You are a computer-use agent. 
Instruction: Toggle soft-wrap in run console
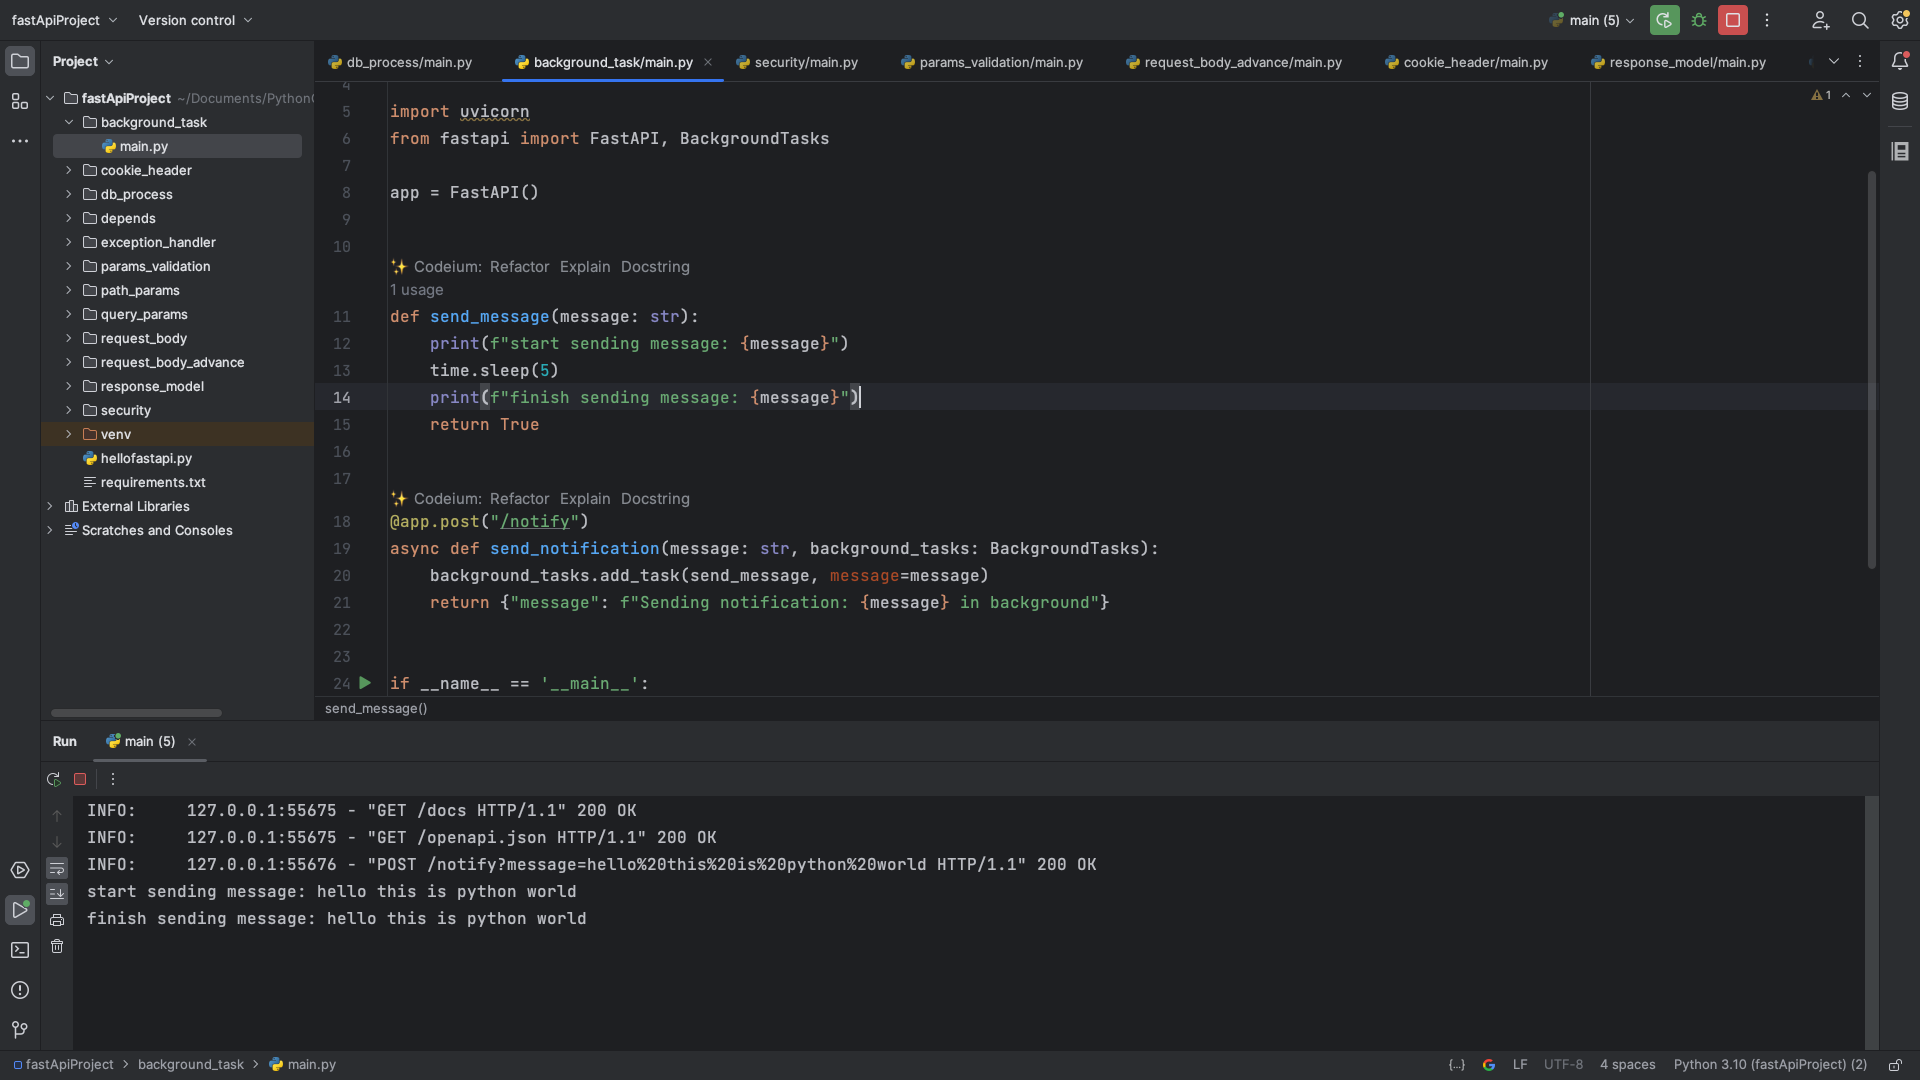point(57,868)
